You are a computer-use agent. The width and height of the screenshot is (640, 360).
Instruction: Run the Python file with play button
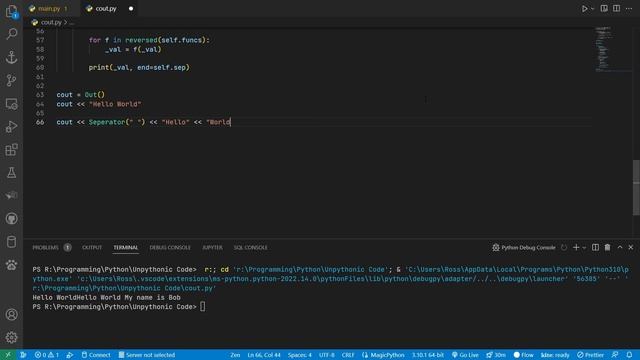584,9
